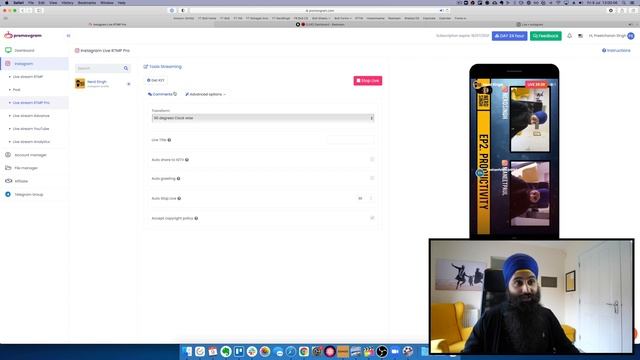Click the help icon beside Auto greeting
The height and width of the screenshot is (360, 640).
[178, 179]
